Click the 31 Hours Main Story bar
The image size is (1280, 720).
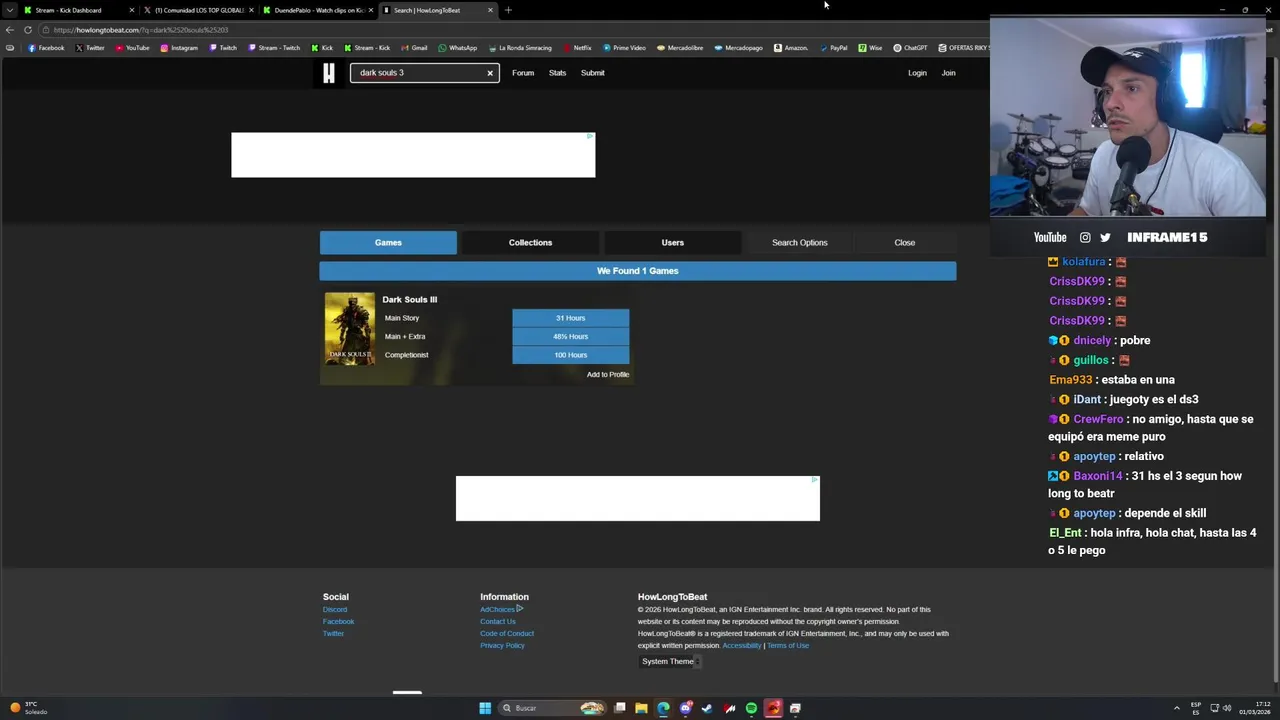571,318
